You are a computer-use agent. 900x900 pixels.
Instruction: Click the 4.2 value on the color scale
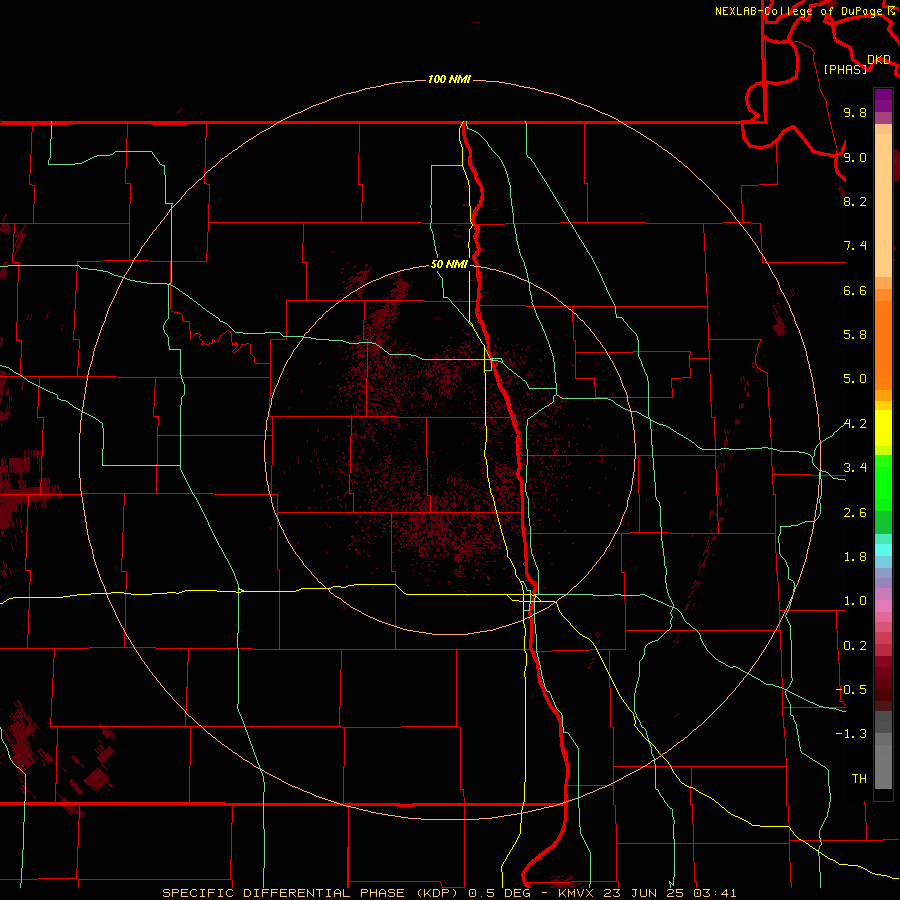855,424
